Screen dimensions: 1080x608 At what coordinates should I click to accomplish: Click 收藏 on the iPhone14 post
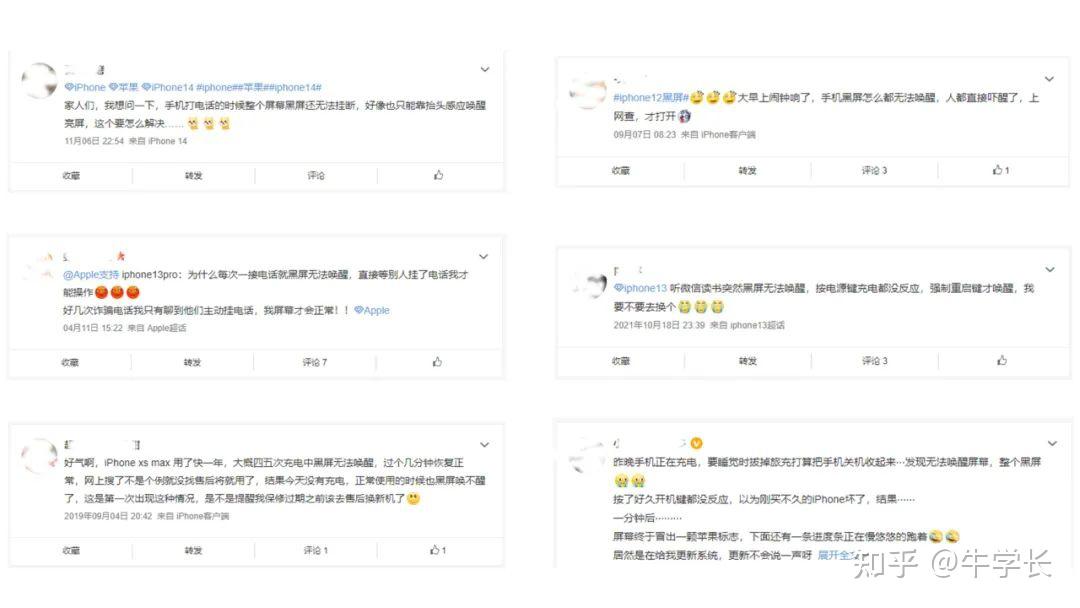(71, 176)
